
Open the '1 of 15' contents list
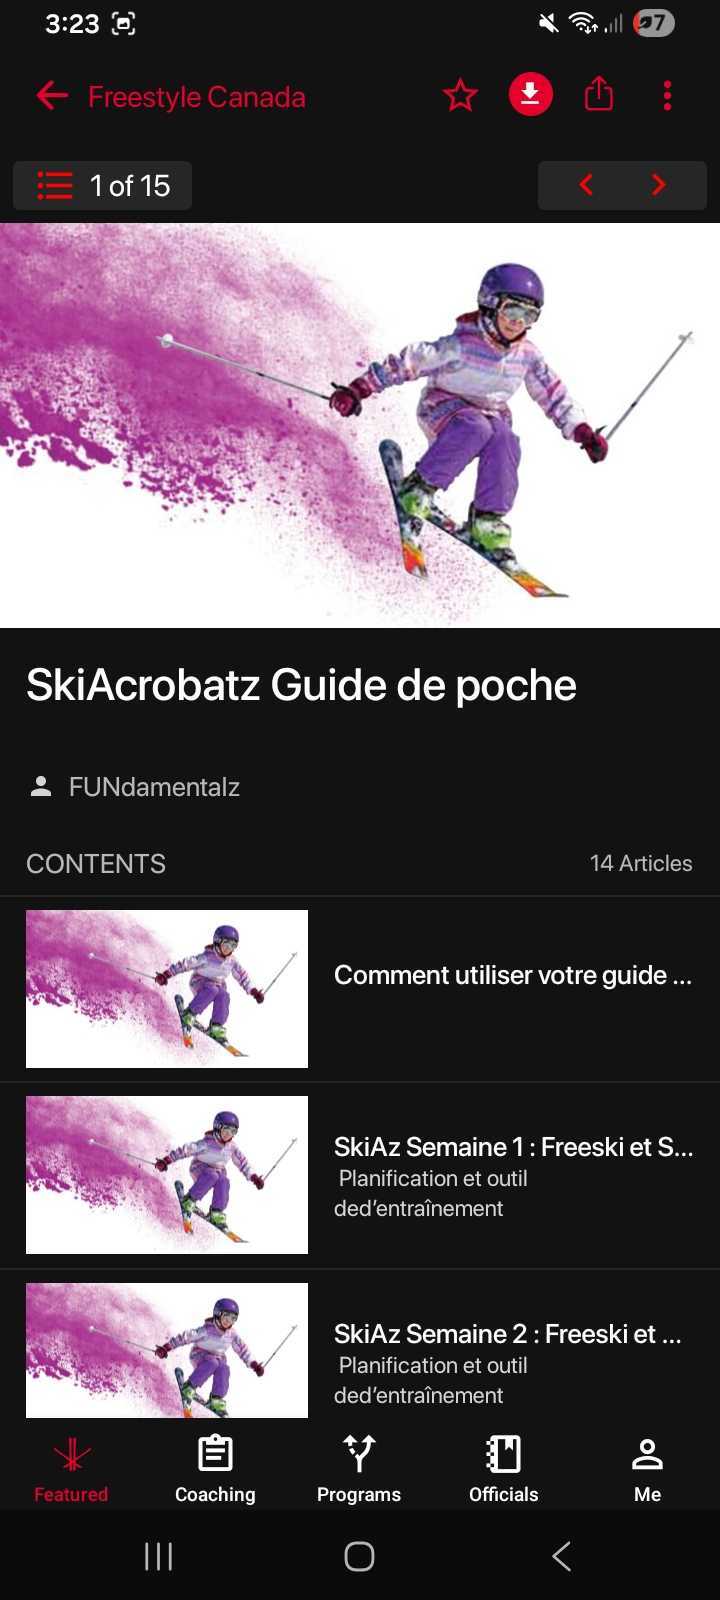point(102,186)
